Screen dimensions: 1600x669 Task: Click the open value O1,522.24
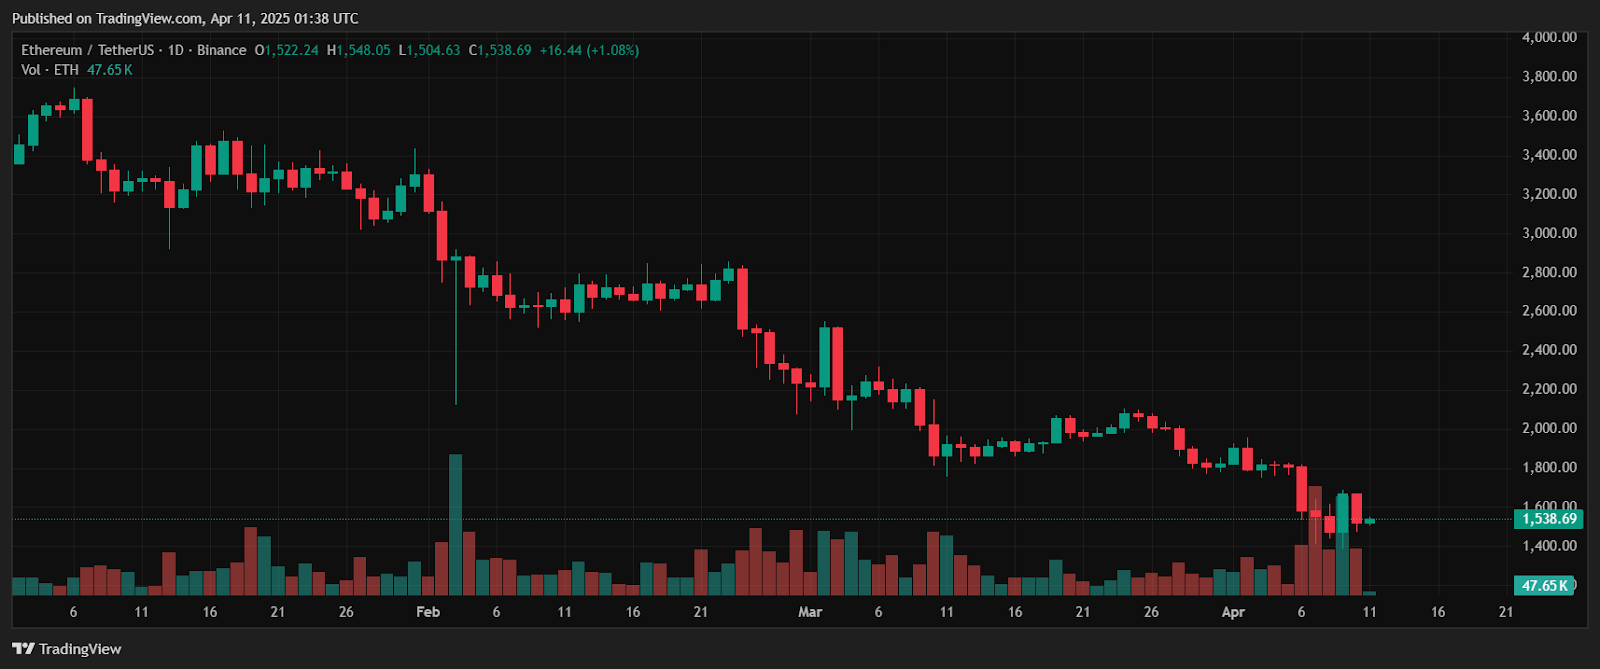click(287, 50)
